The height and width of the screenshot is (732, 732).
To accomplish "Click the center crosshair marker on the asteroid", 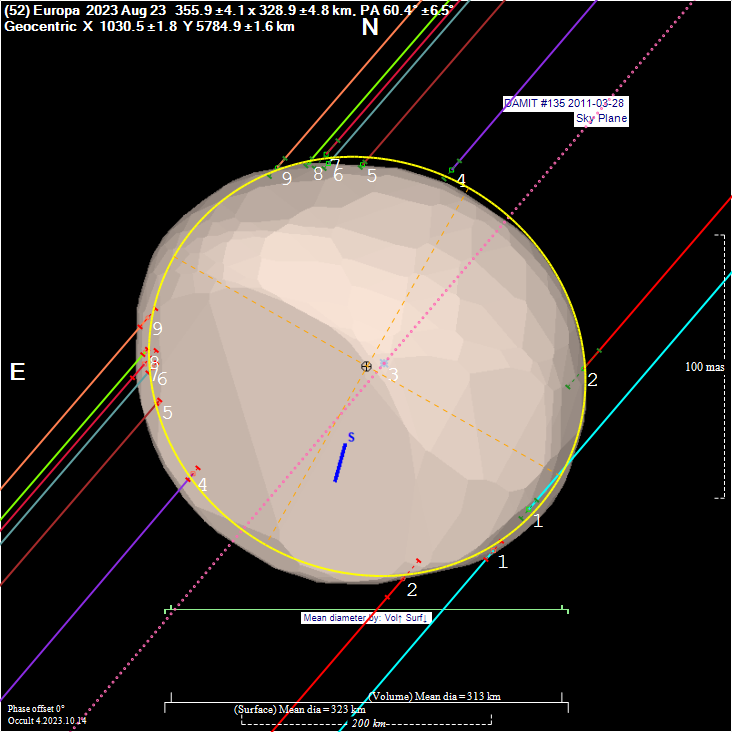I will click(x=367, y=366).
